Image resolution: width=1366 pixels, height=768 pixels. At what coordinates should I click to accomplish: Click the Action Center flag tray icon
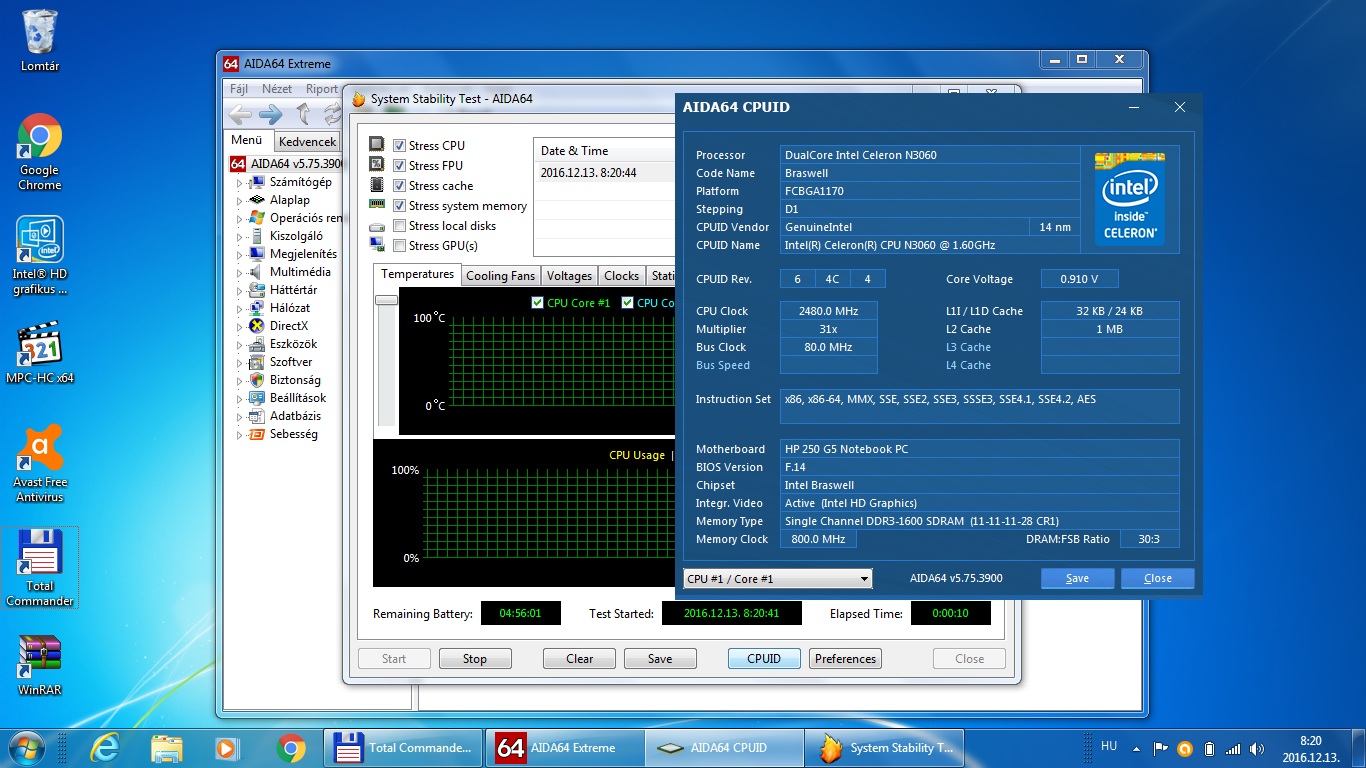1161,748
